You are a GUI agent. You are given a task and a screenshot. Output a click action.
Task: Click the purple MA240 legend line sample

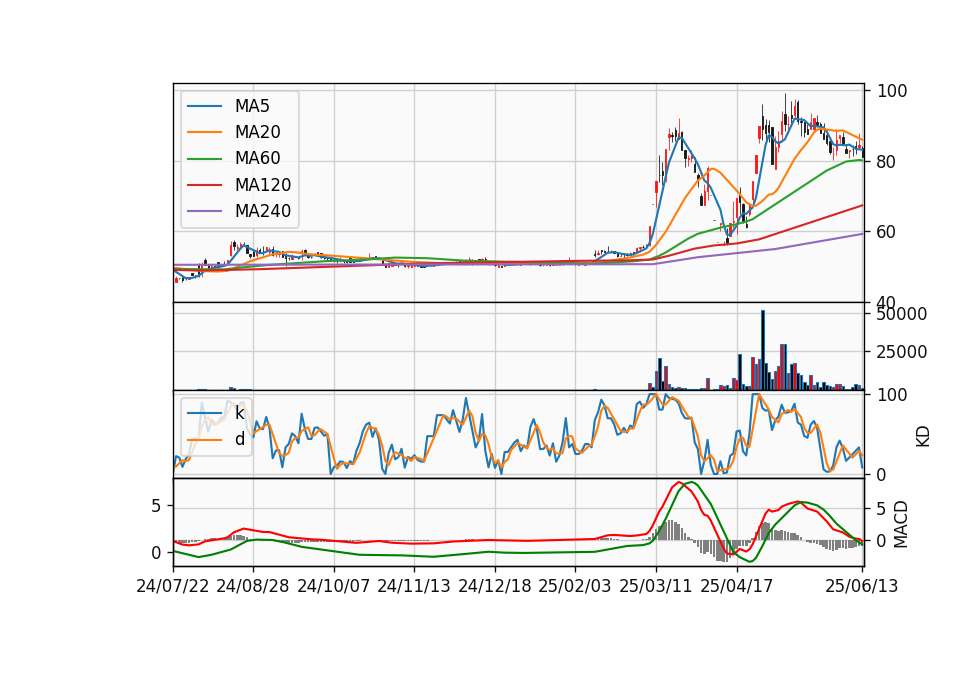click(x=204, y=211)
